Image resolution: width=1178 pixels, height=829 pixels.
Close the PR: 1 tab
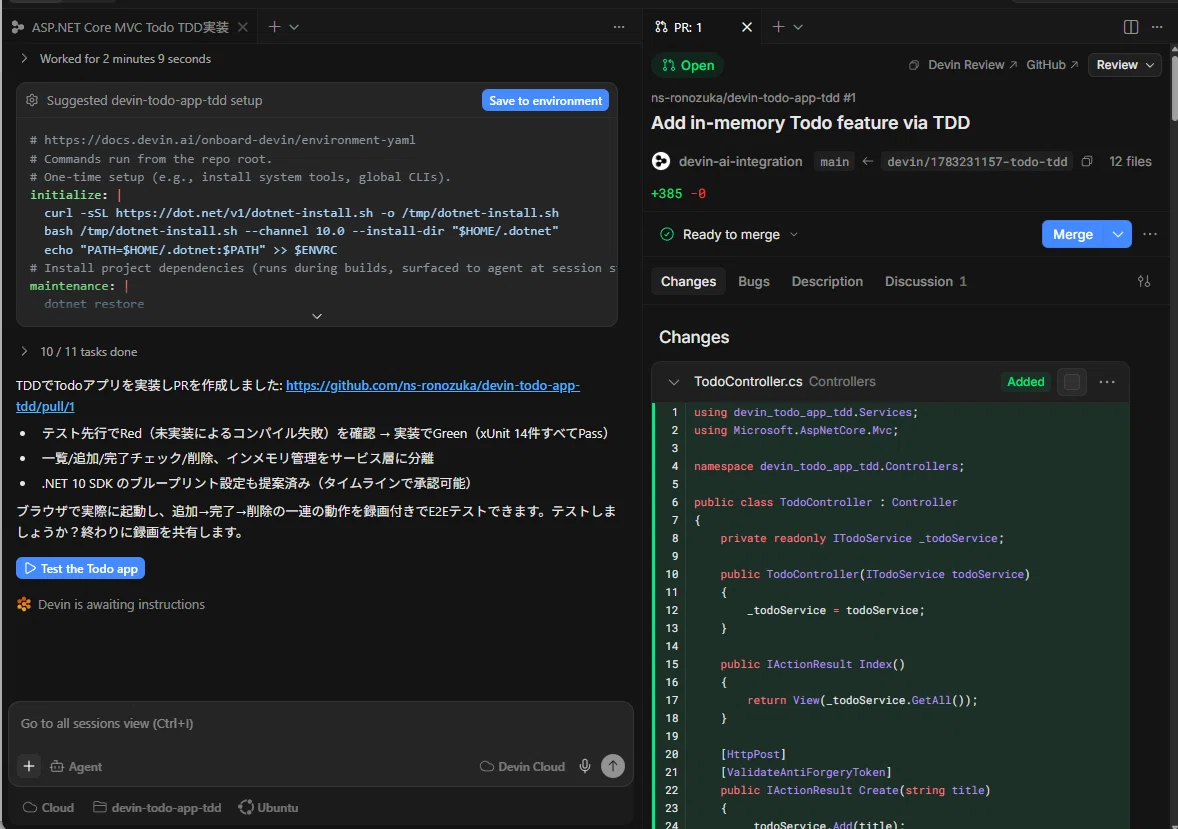pos(747,27)
